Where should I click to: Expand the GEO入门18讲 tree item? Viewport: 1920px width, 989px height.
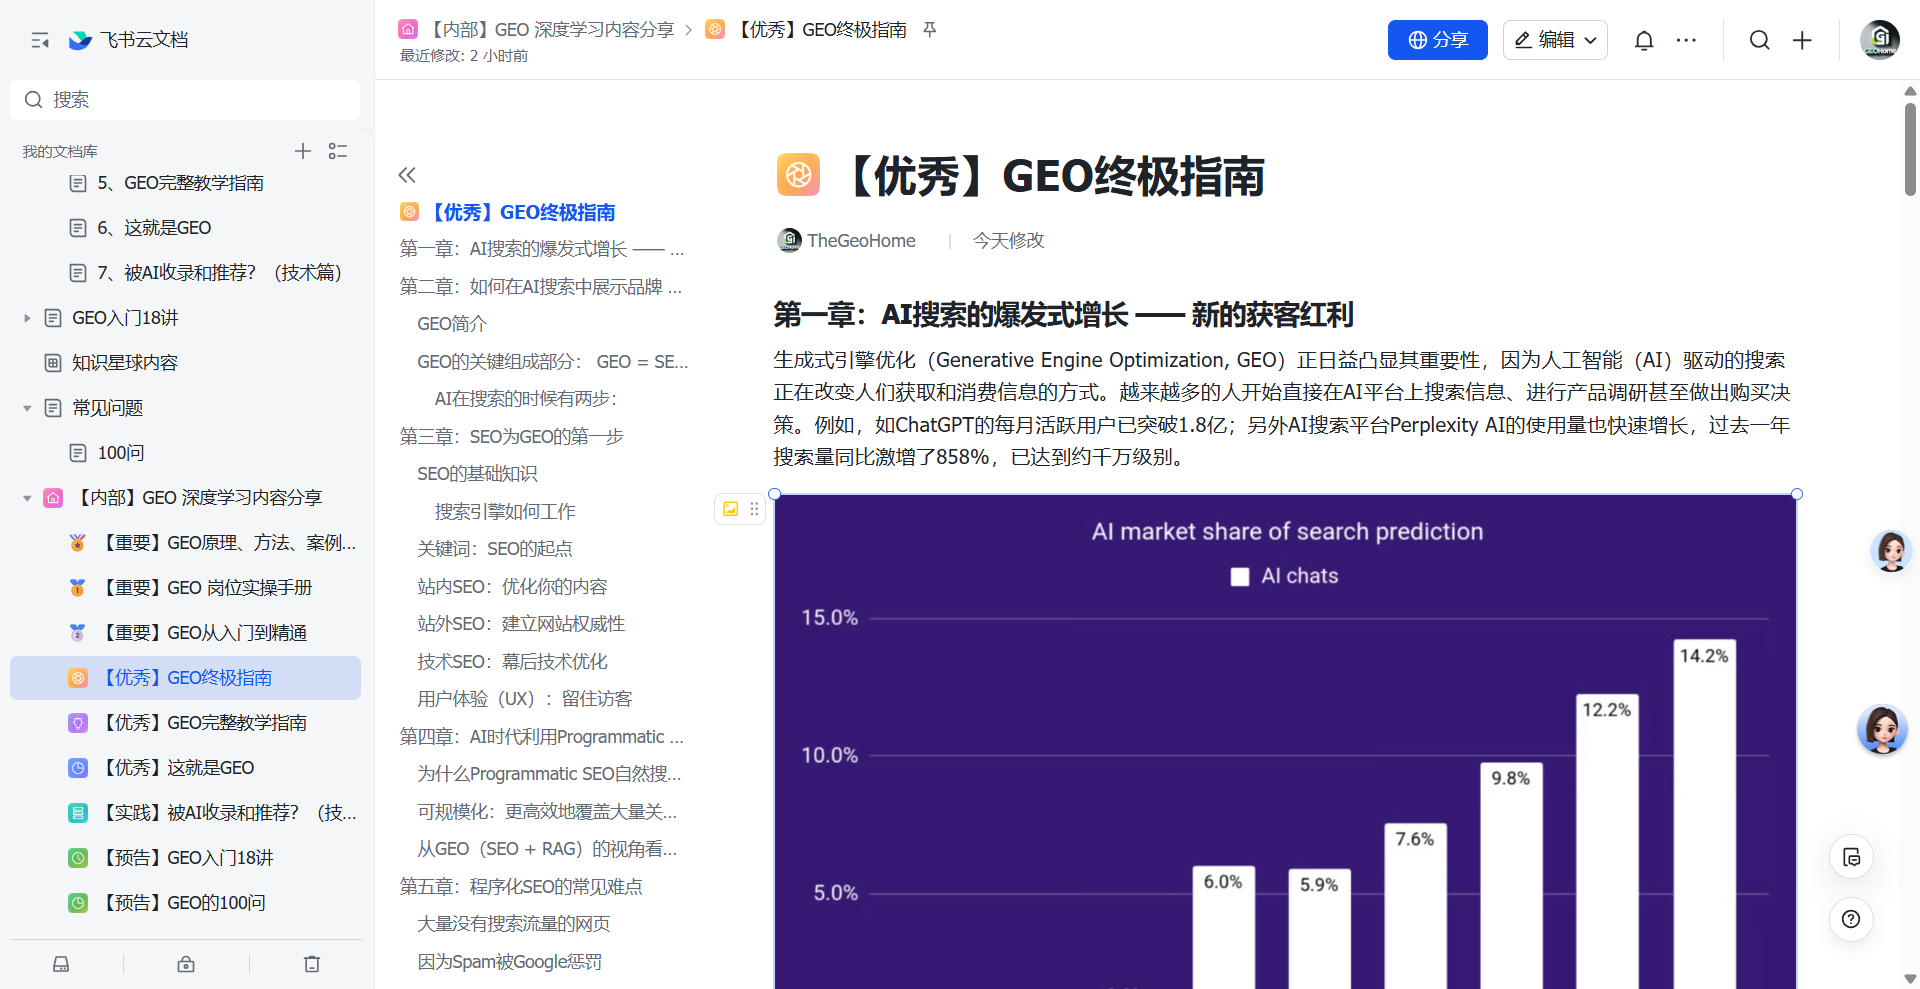tap(27, 318)
